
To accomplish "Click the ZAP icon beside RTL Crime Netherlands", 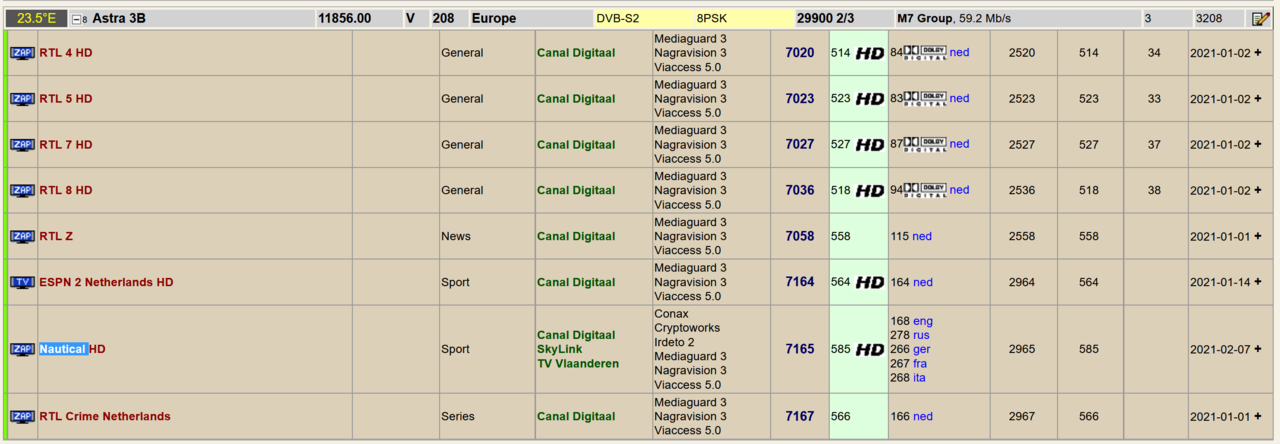I will click(22, 417).
